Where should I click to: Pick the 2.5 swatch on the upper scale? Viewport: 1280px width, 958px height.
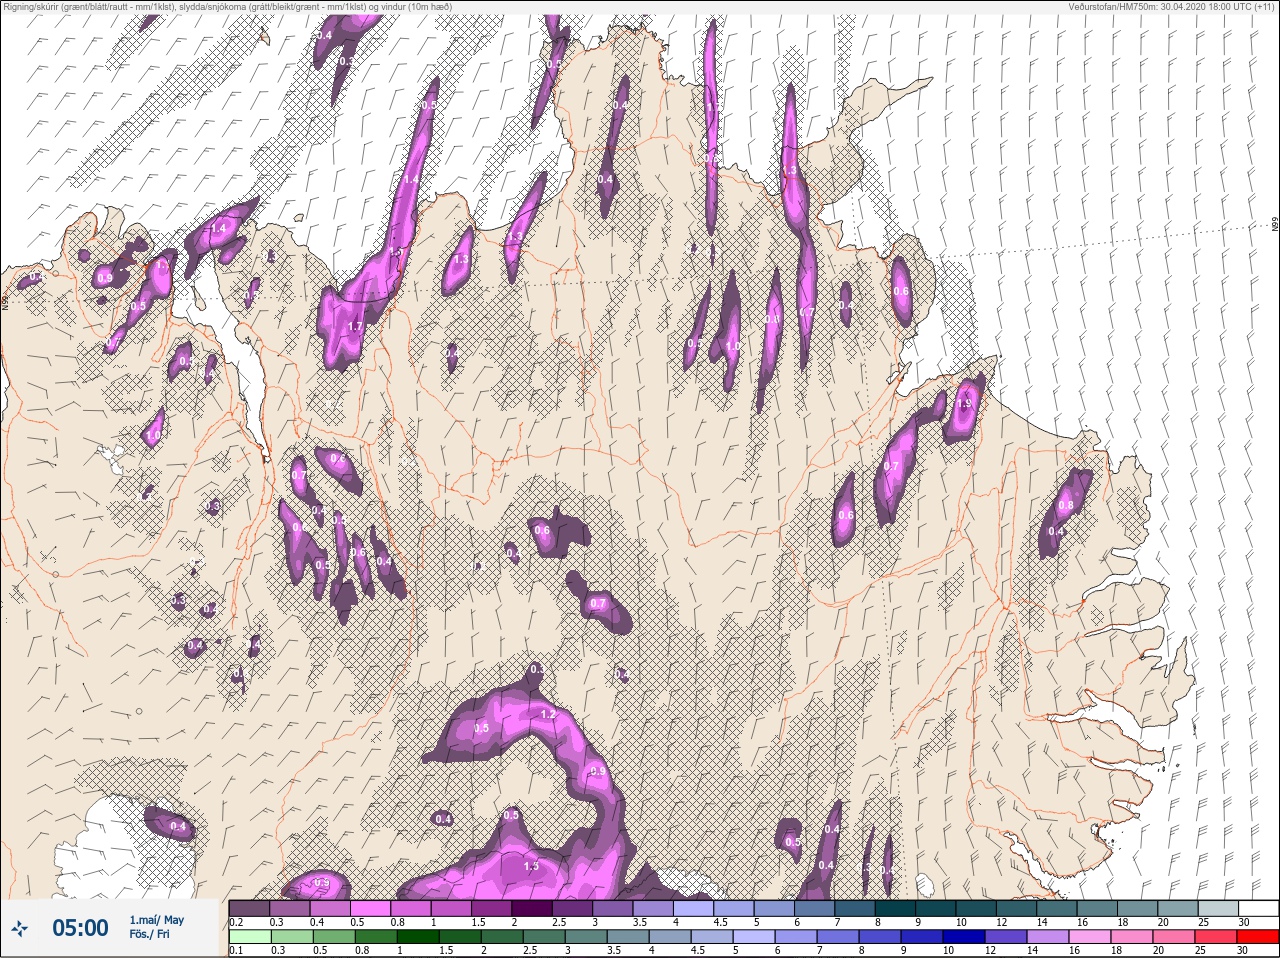tap(573, 907)
